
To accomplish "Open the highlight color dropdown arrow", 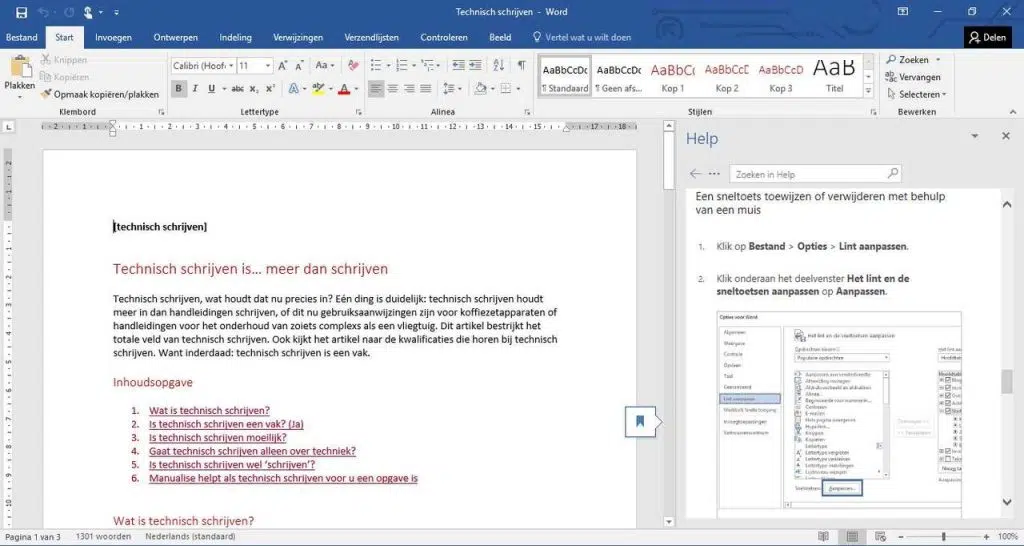I will tap(330, 89).
